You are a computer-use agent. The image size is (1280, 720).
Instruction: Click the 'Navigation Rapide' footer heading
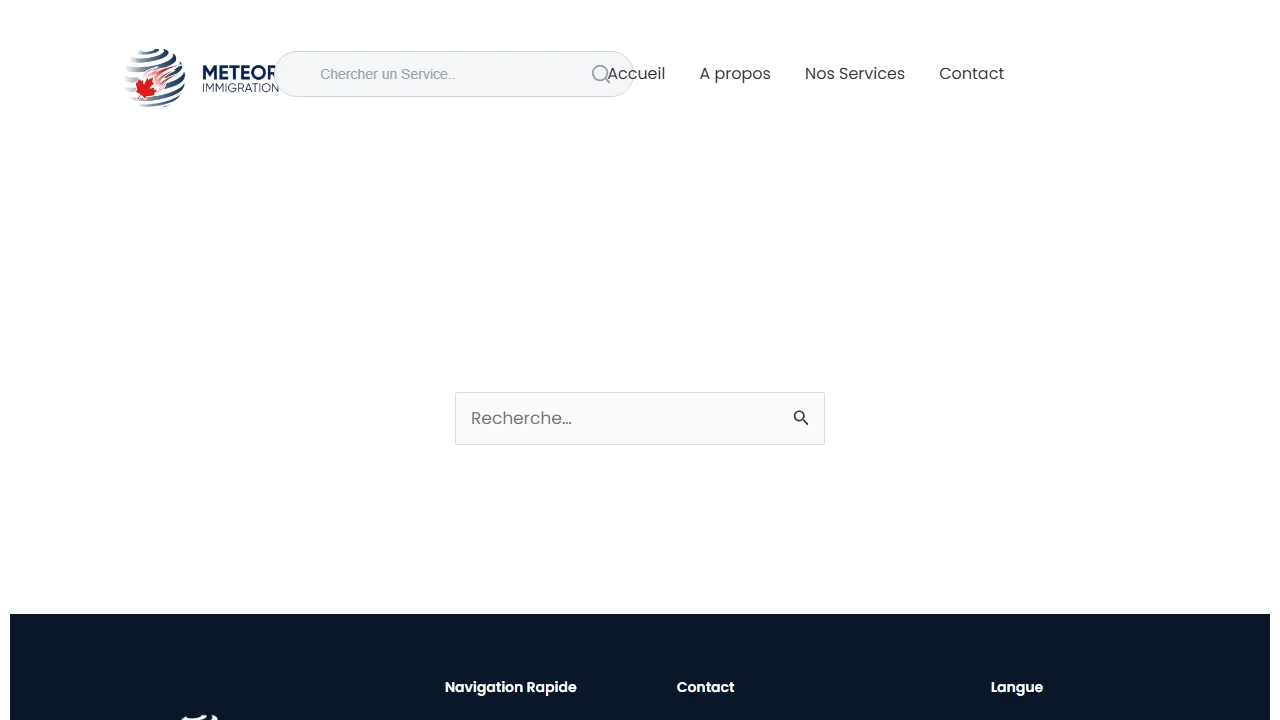tap(511, 687)
